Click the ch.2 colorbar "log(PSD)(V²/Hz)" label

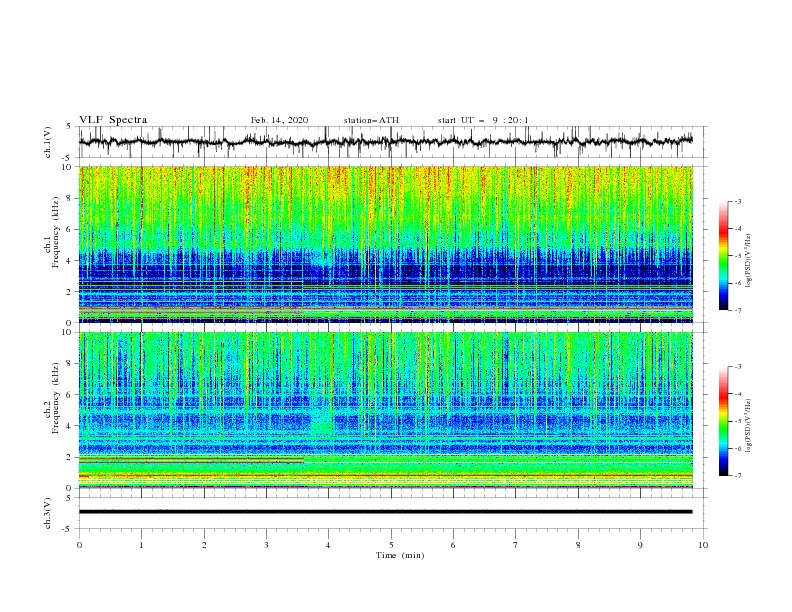(x=749, y=426)
